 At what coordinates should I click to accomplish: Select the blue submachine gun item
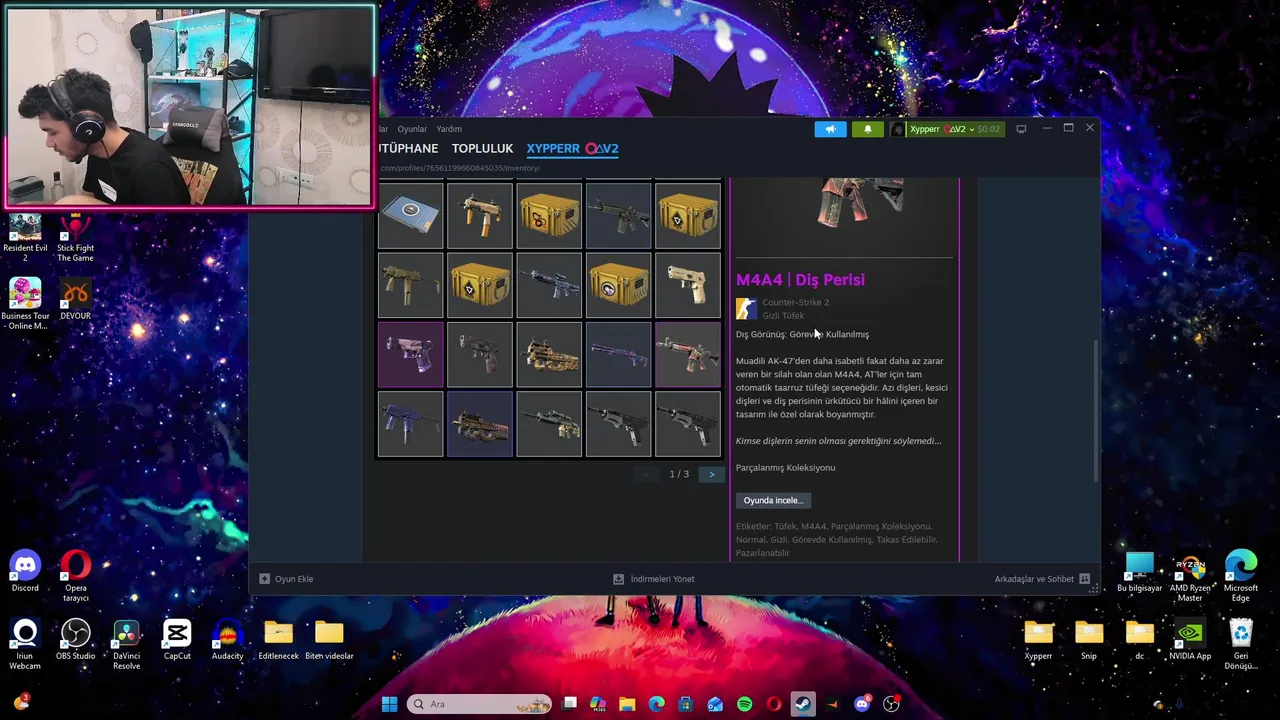coord(410,424)
